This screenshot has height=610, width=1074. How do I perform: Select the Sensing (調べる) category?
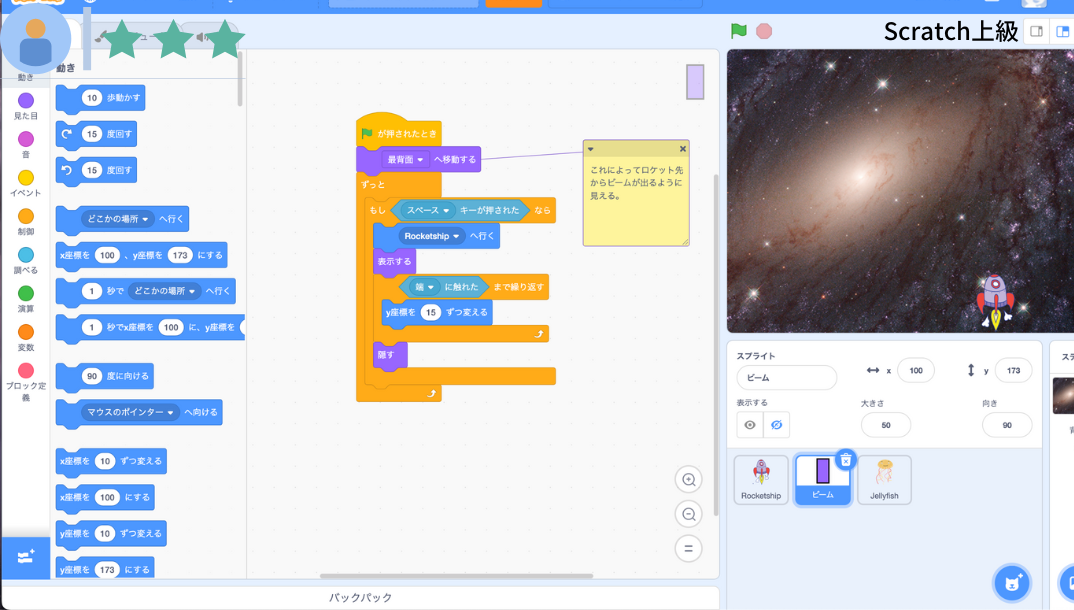coord(26,261)
